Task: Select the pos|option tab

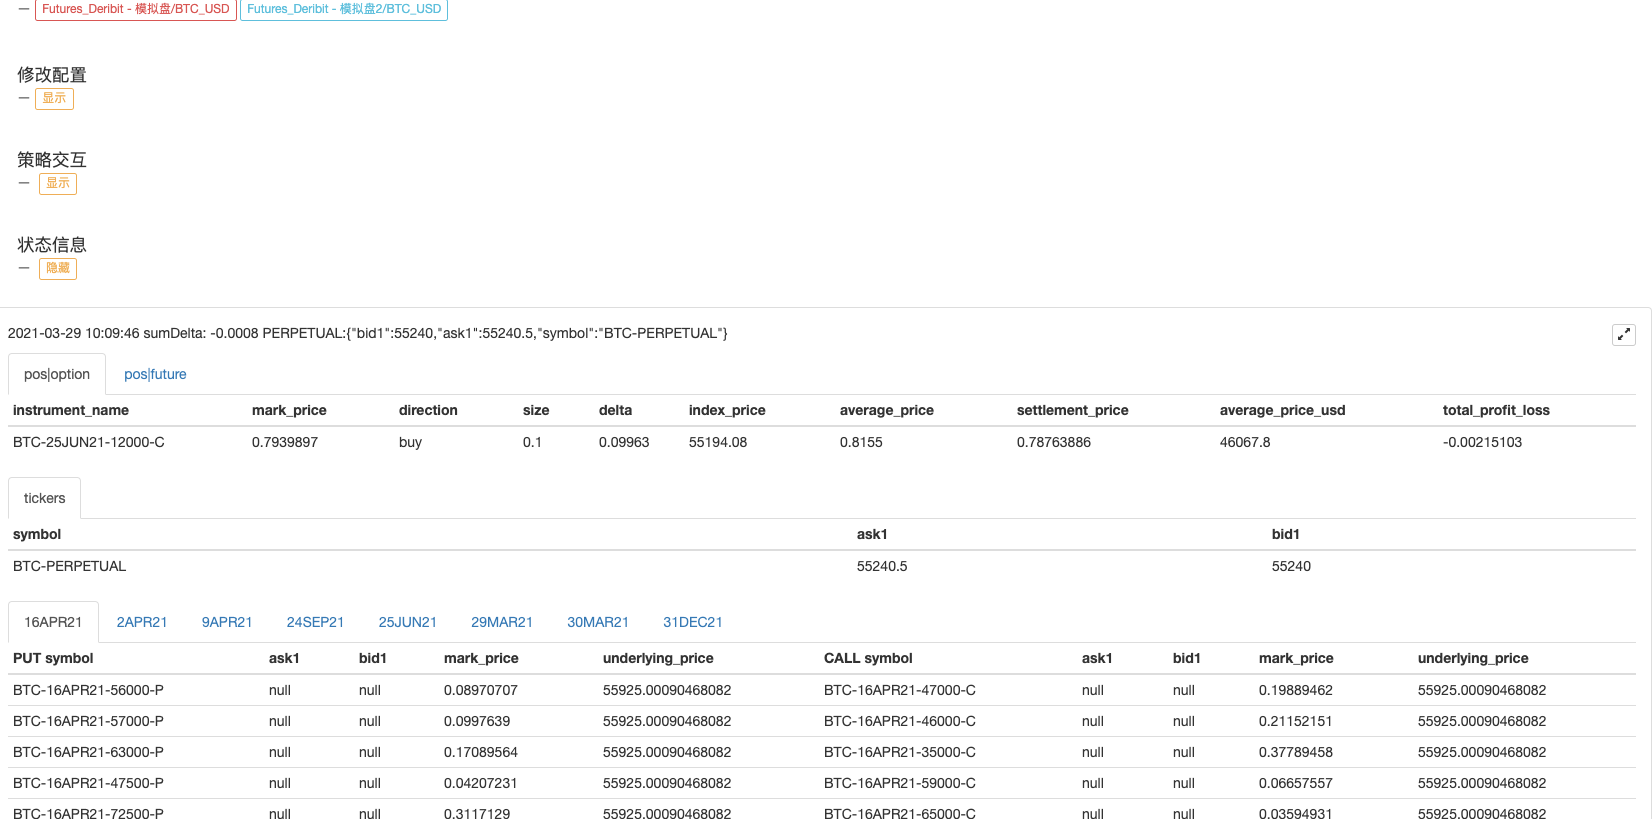Action: tap(57, 374)
